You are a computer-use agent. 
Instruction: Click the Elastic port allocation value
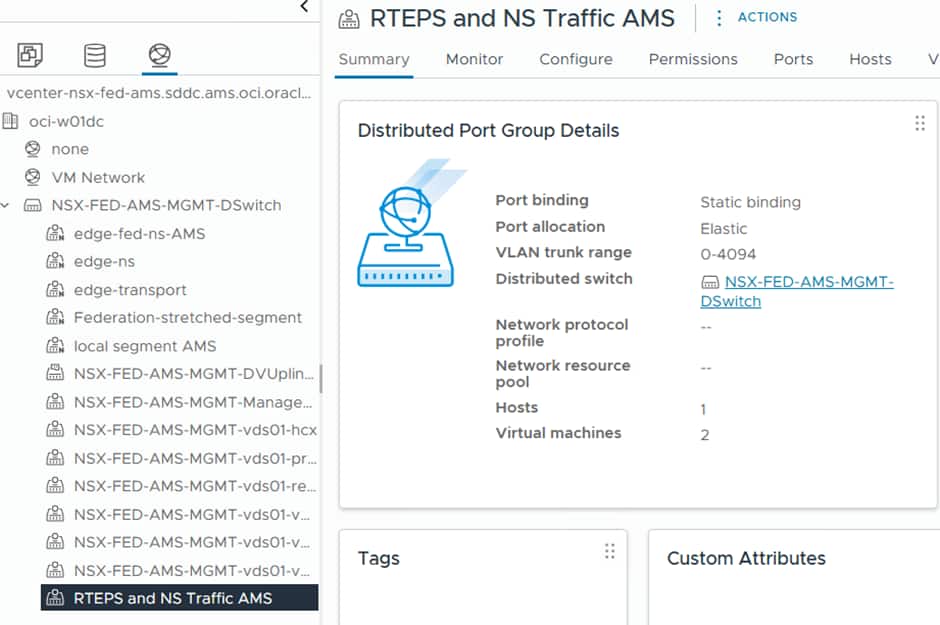(724, 229)
